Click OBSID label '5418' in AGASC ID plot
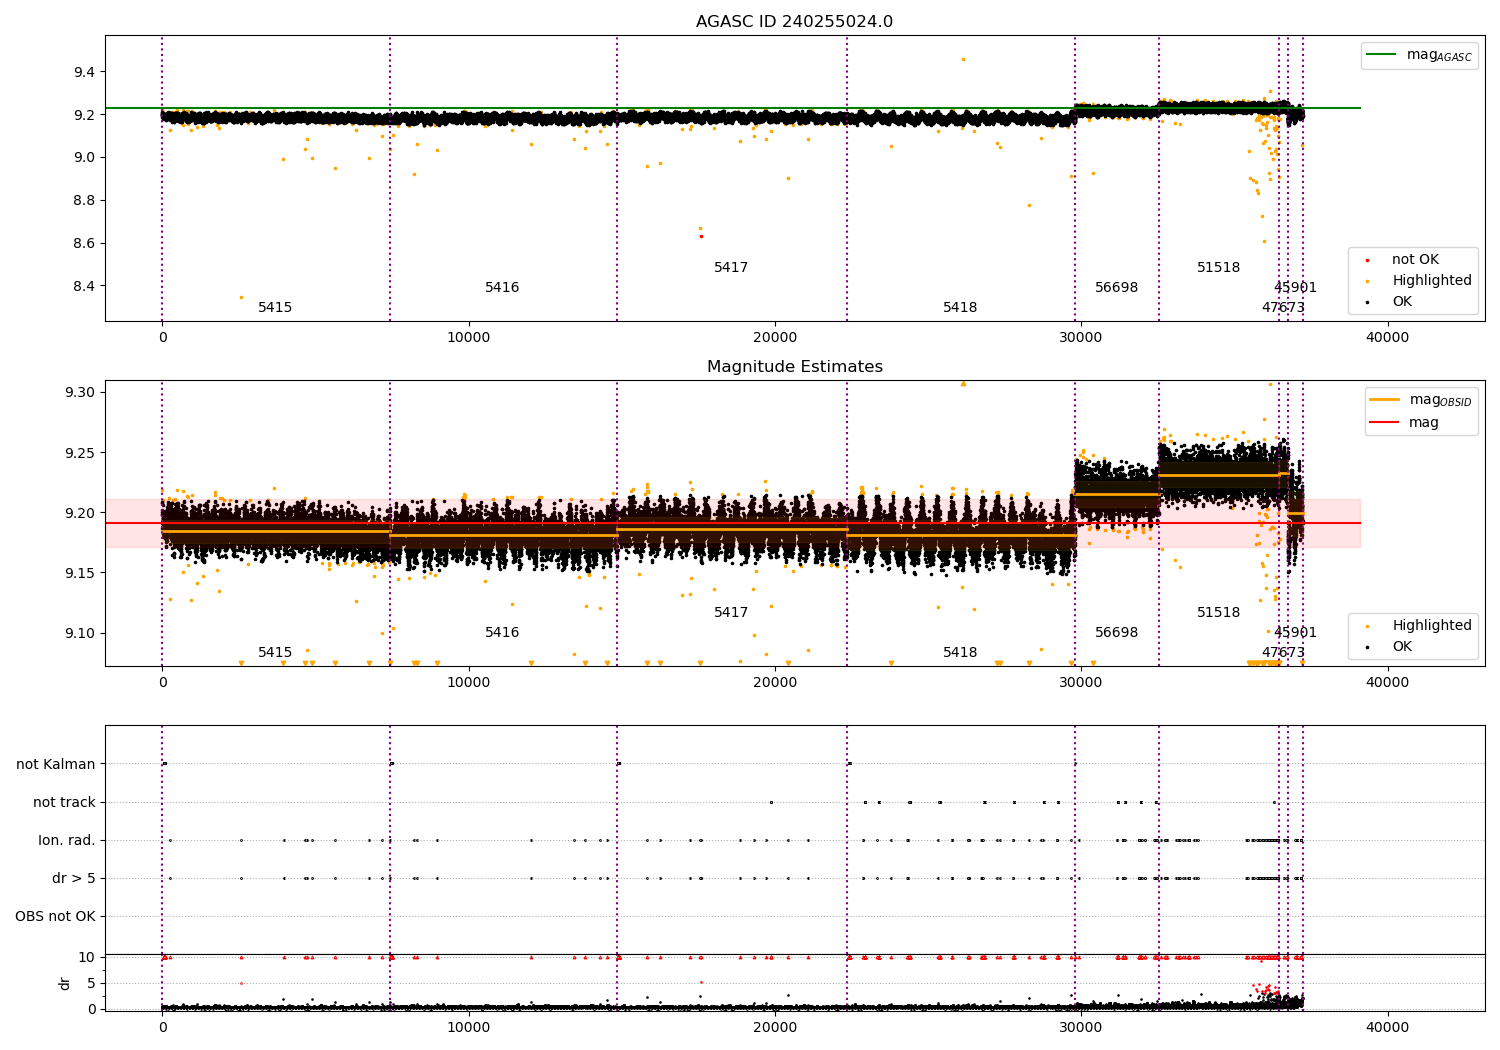Image resolution: width=1500 pixels, height=1050 pixels. [960, 308]
